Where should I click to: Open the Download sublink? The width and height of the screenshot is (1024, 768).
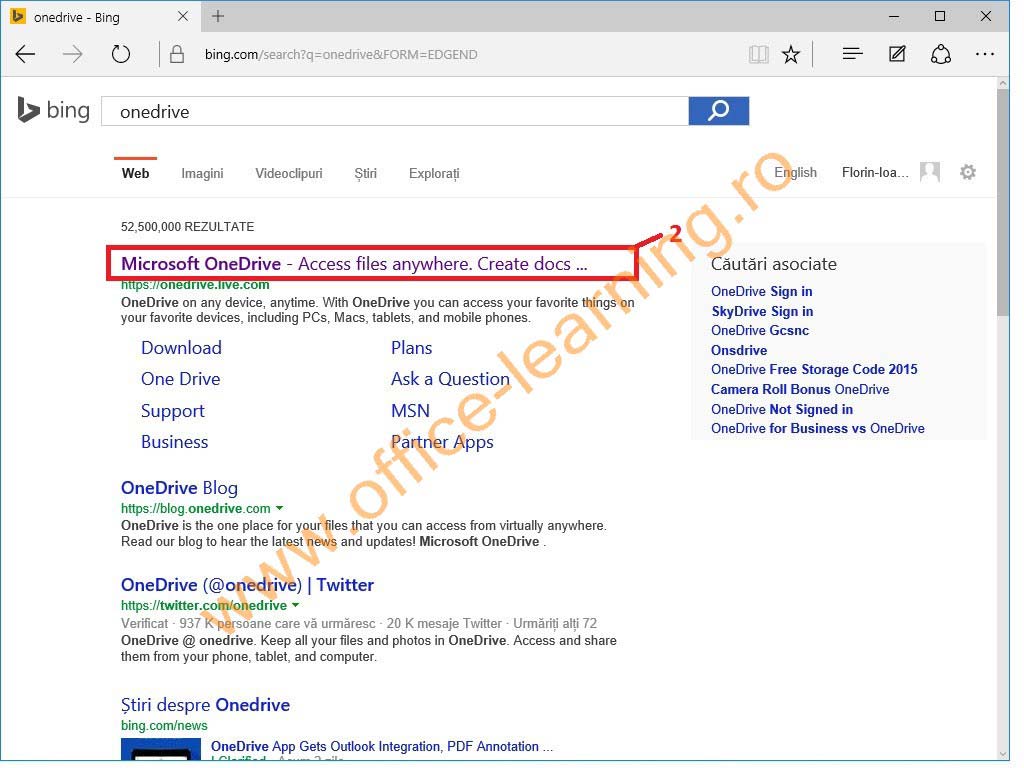pos(182,347)
